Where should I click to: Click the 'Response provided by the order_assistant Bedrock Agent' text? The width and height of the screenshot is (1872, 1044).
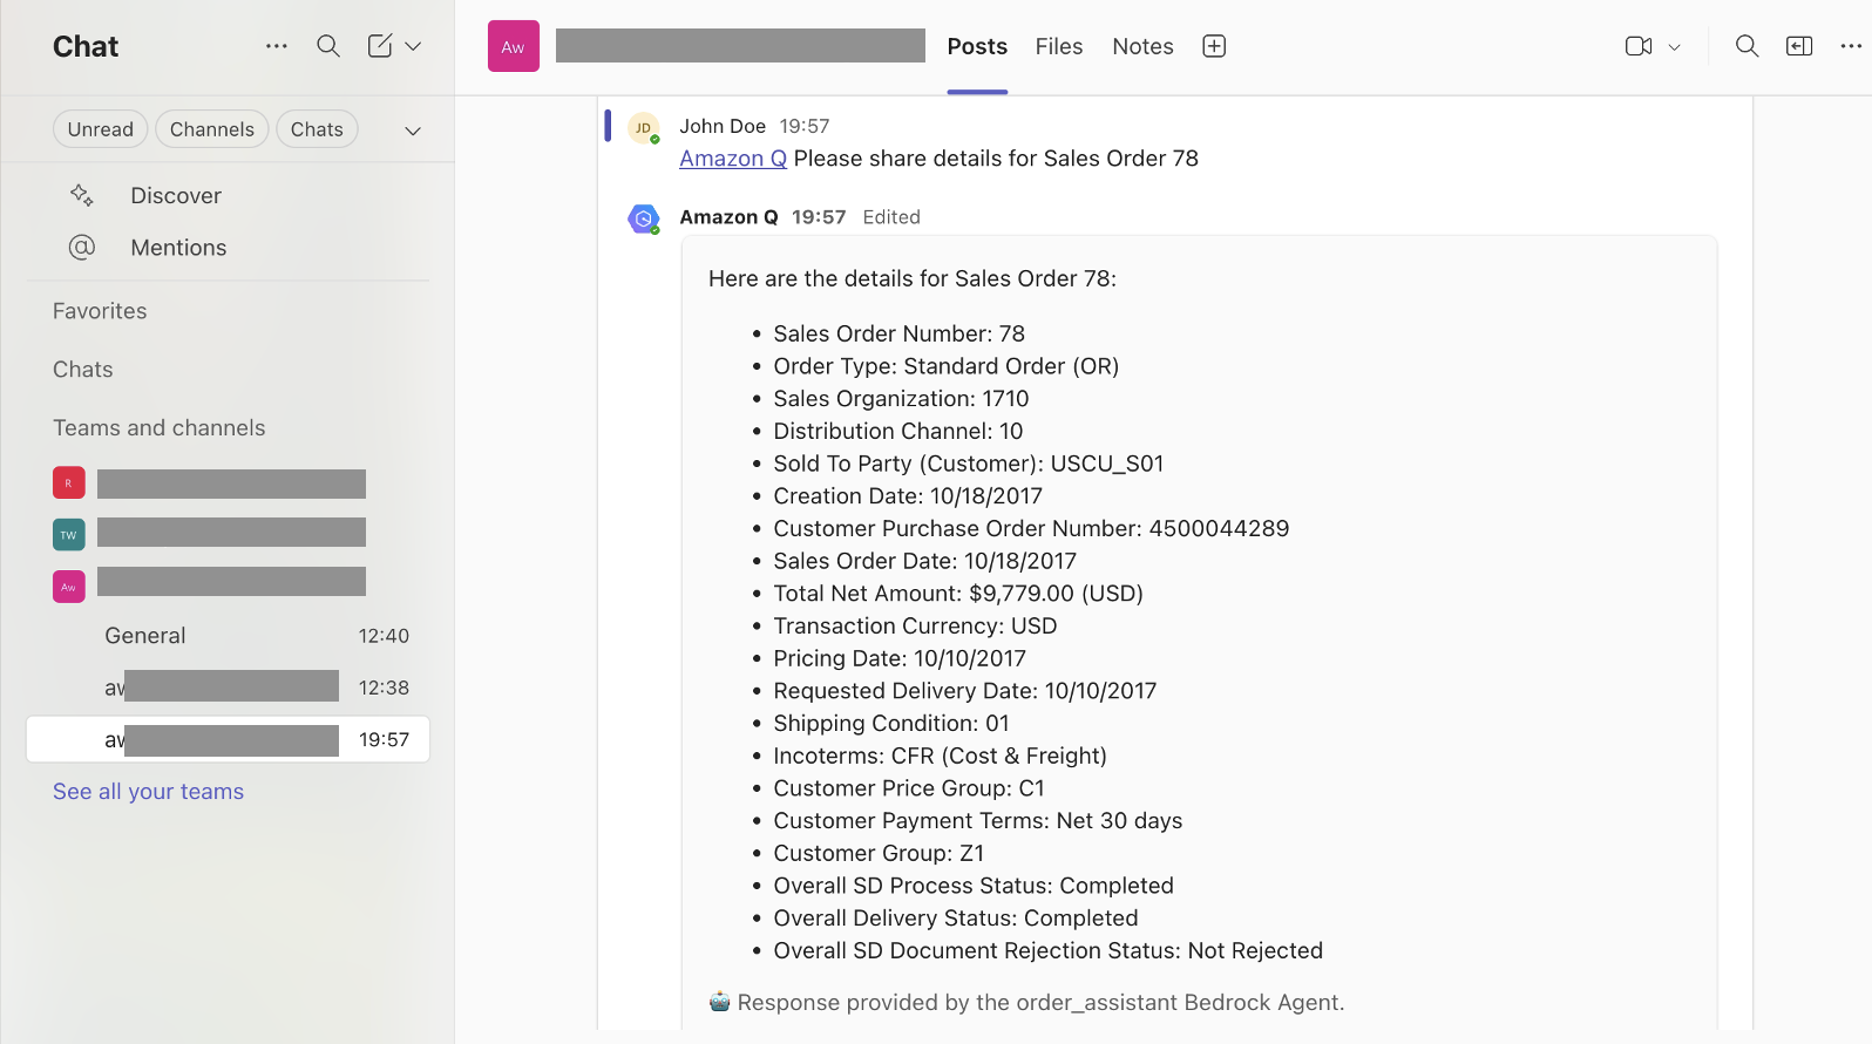pyautogui.click(x=1041, y=1002)
